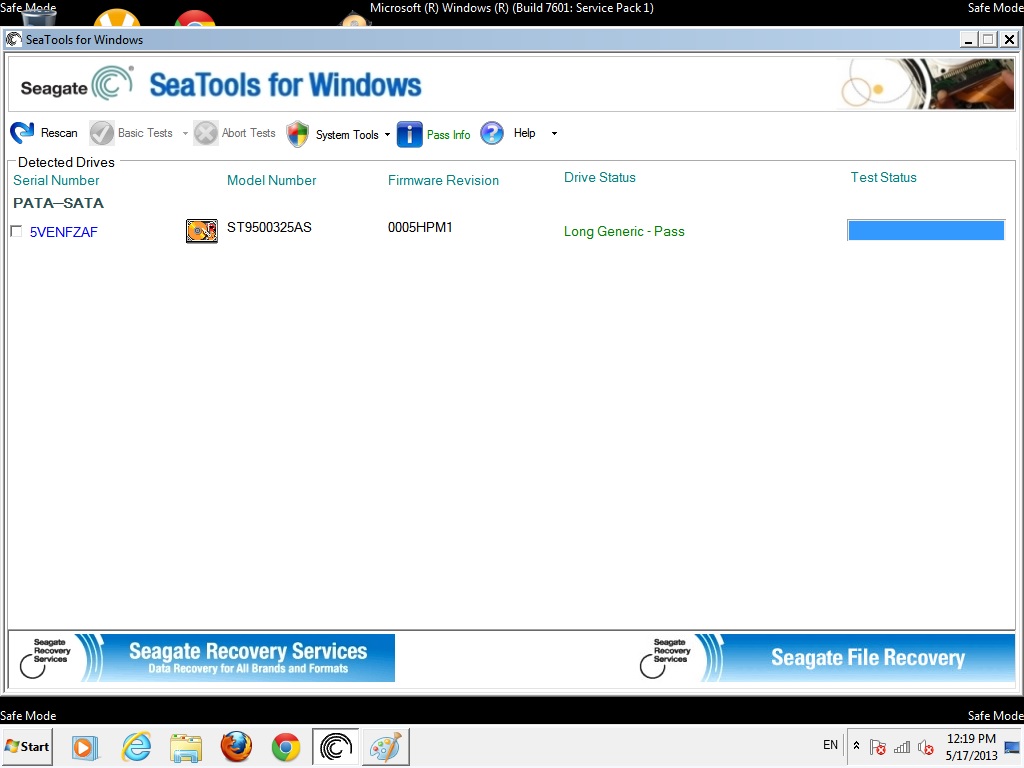The height and width of the screenshot is (768, 1024).
Task: Click the Basic Tests label
Action: pyautogui.click(x=145, y=133)
